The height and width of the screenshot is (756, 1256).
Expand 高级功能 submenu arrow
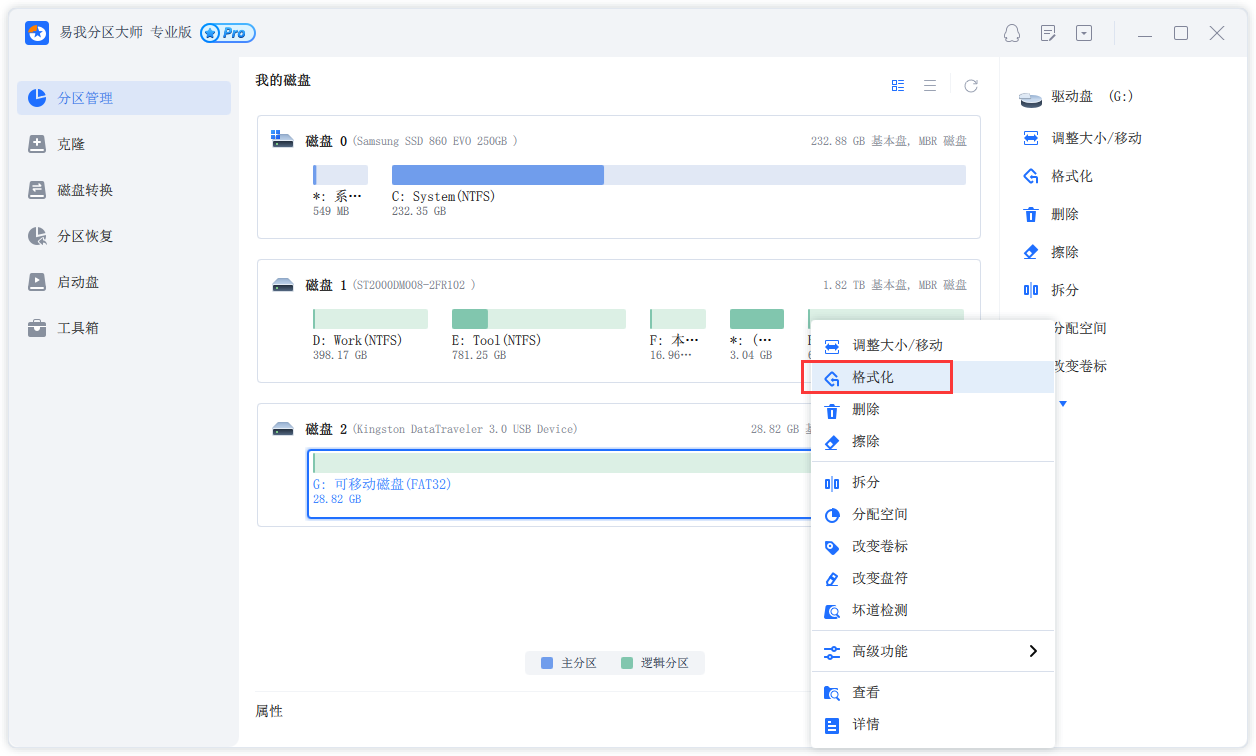[x=1033, y=651]
